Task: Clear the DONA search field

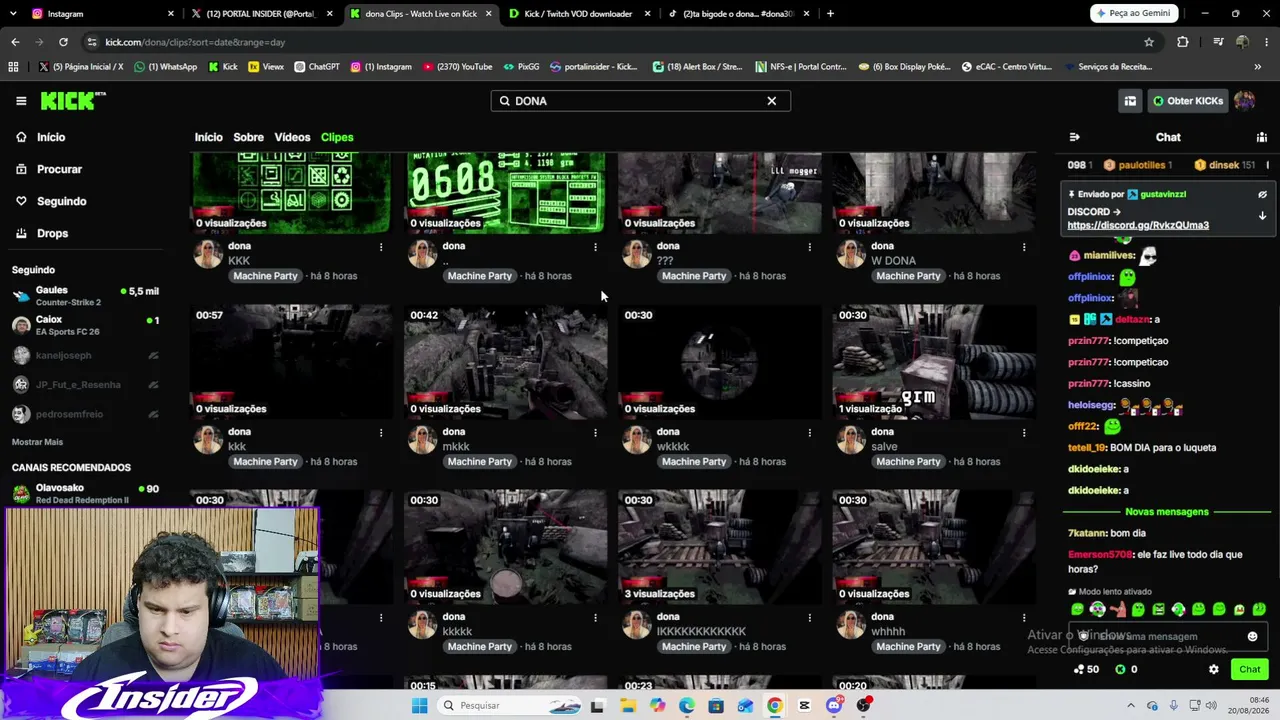Action: pos(771,101)
